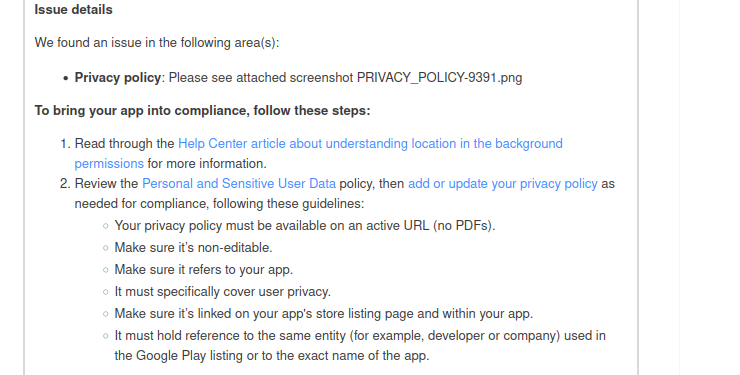
Task: Click the 'permissions' link text continuation
Action: click(x=109, y=164)
